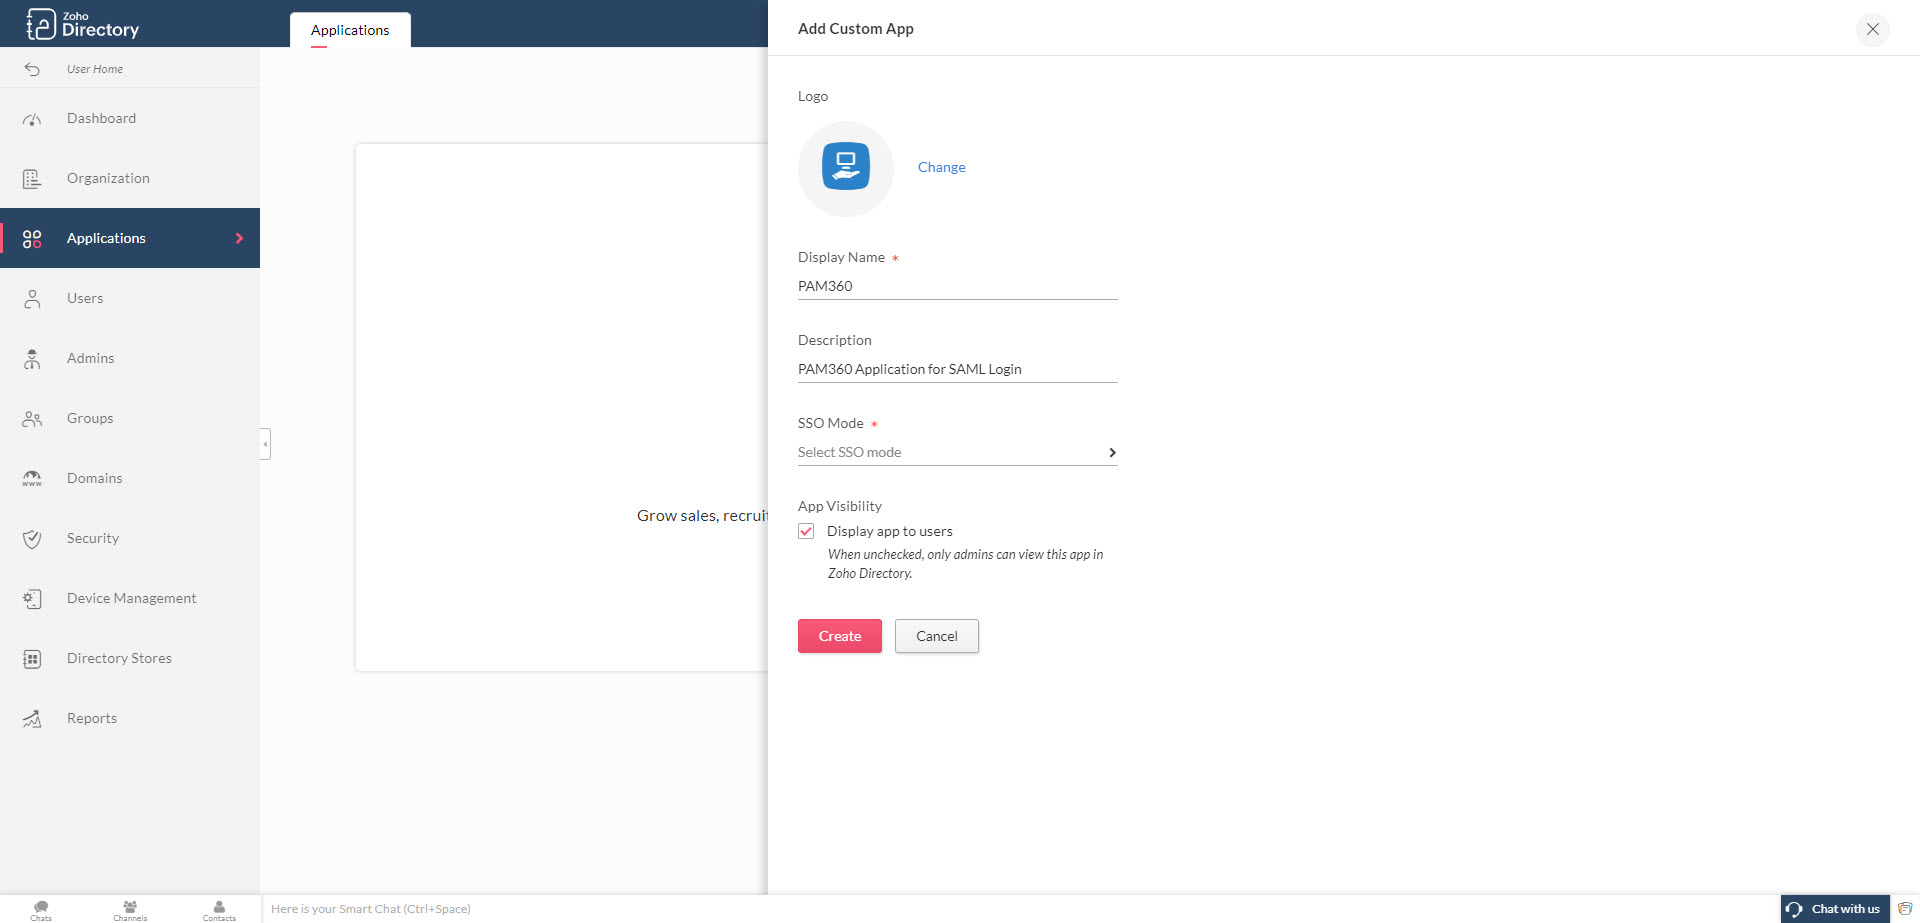Click the chat bubbles icon at bottom right corner
The image size is (1920, 923).
pyautogui.click(x=1905, y=909)
